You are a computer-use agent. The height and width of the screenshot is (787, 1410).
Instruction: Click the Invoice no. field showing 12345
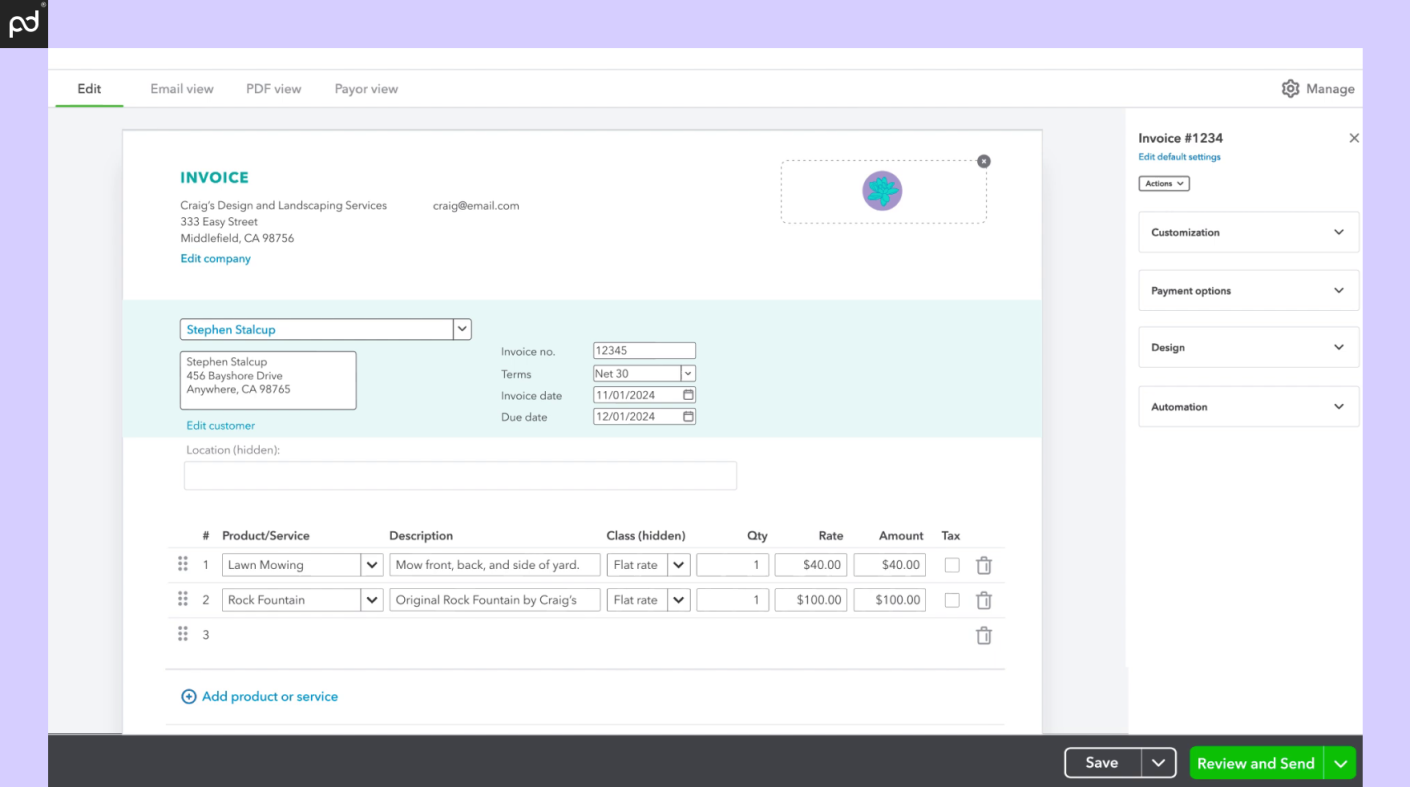(x=643, y=350)
